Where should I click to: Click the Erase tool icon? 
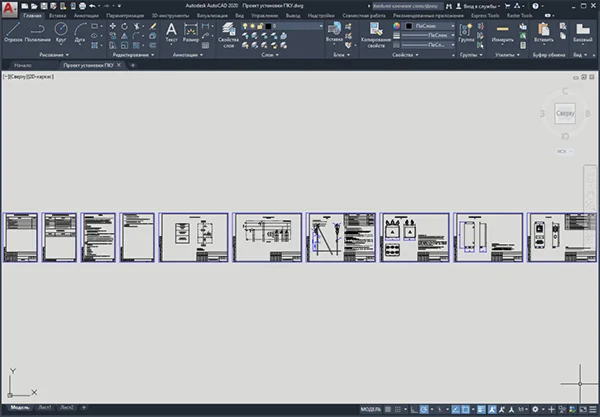click(x=153, y=26)
